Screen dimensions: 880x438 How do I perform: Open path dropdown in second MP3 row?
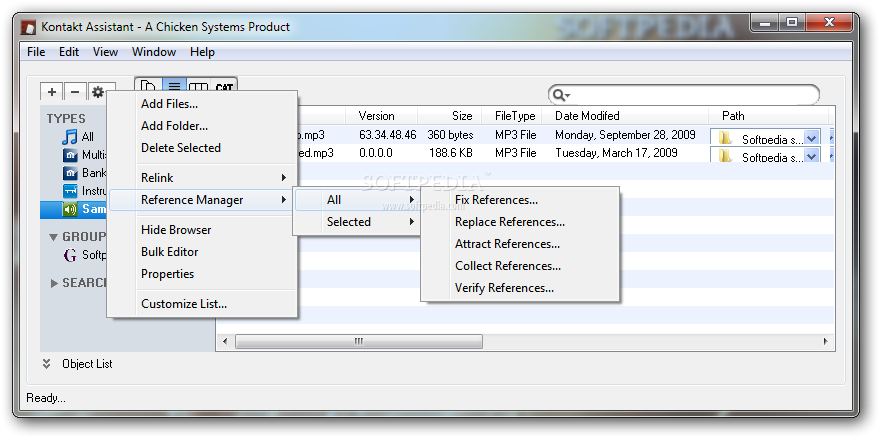pyautogui.click(x=811, y=156)
